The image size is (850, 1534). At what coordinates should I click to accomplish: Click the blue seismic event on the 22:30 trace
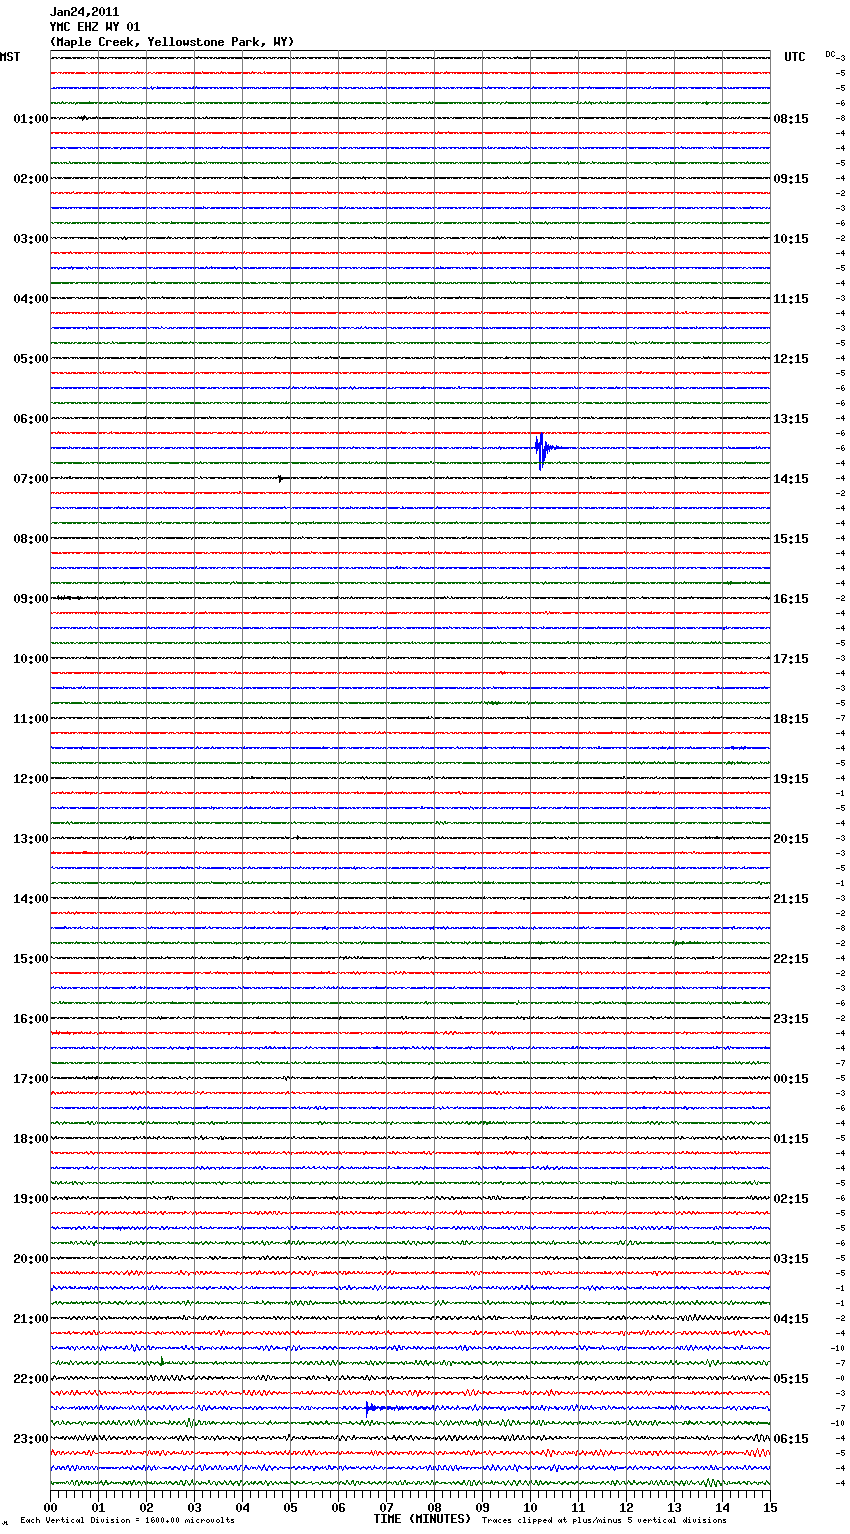click(x=372, y=1408)
